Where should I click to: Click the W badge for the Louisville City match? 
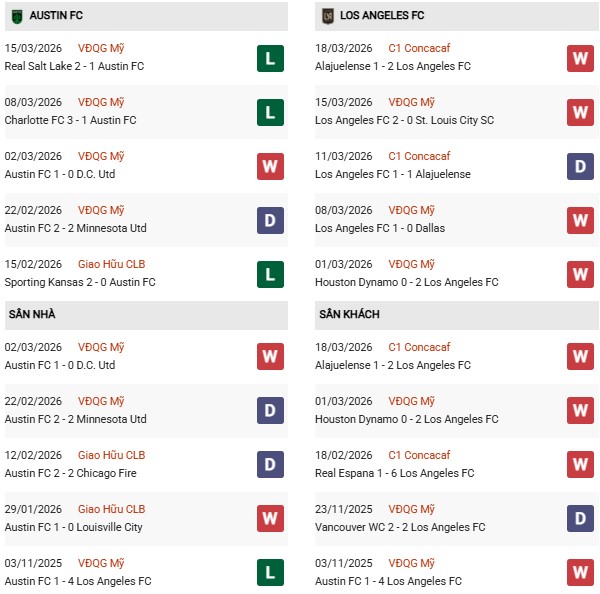[270, 519]
